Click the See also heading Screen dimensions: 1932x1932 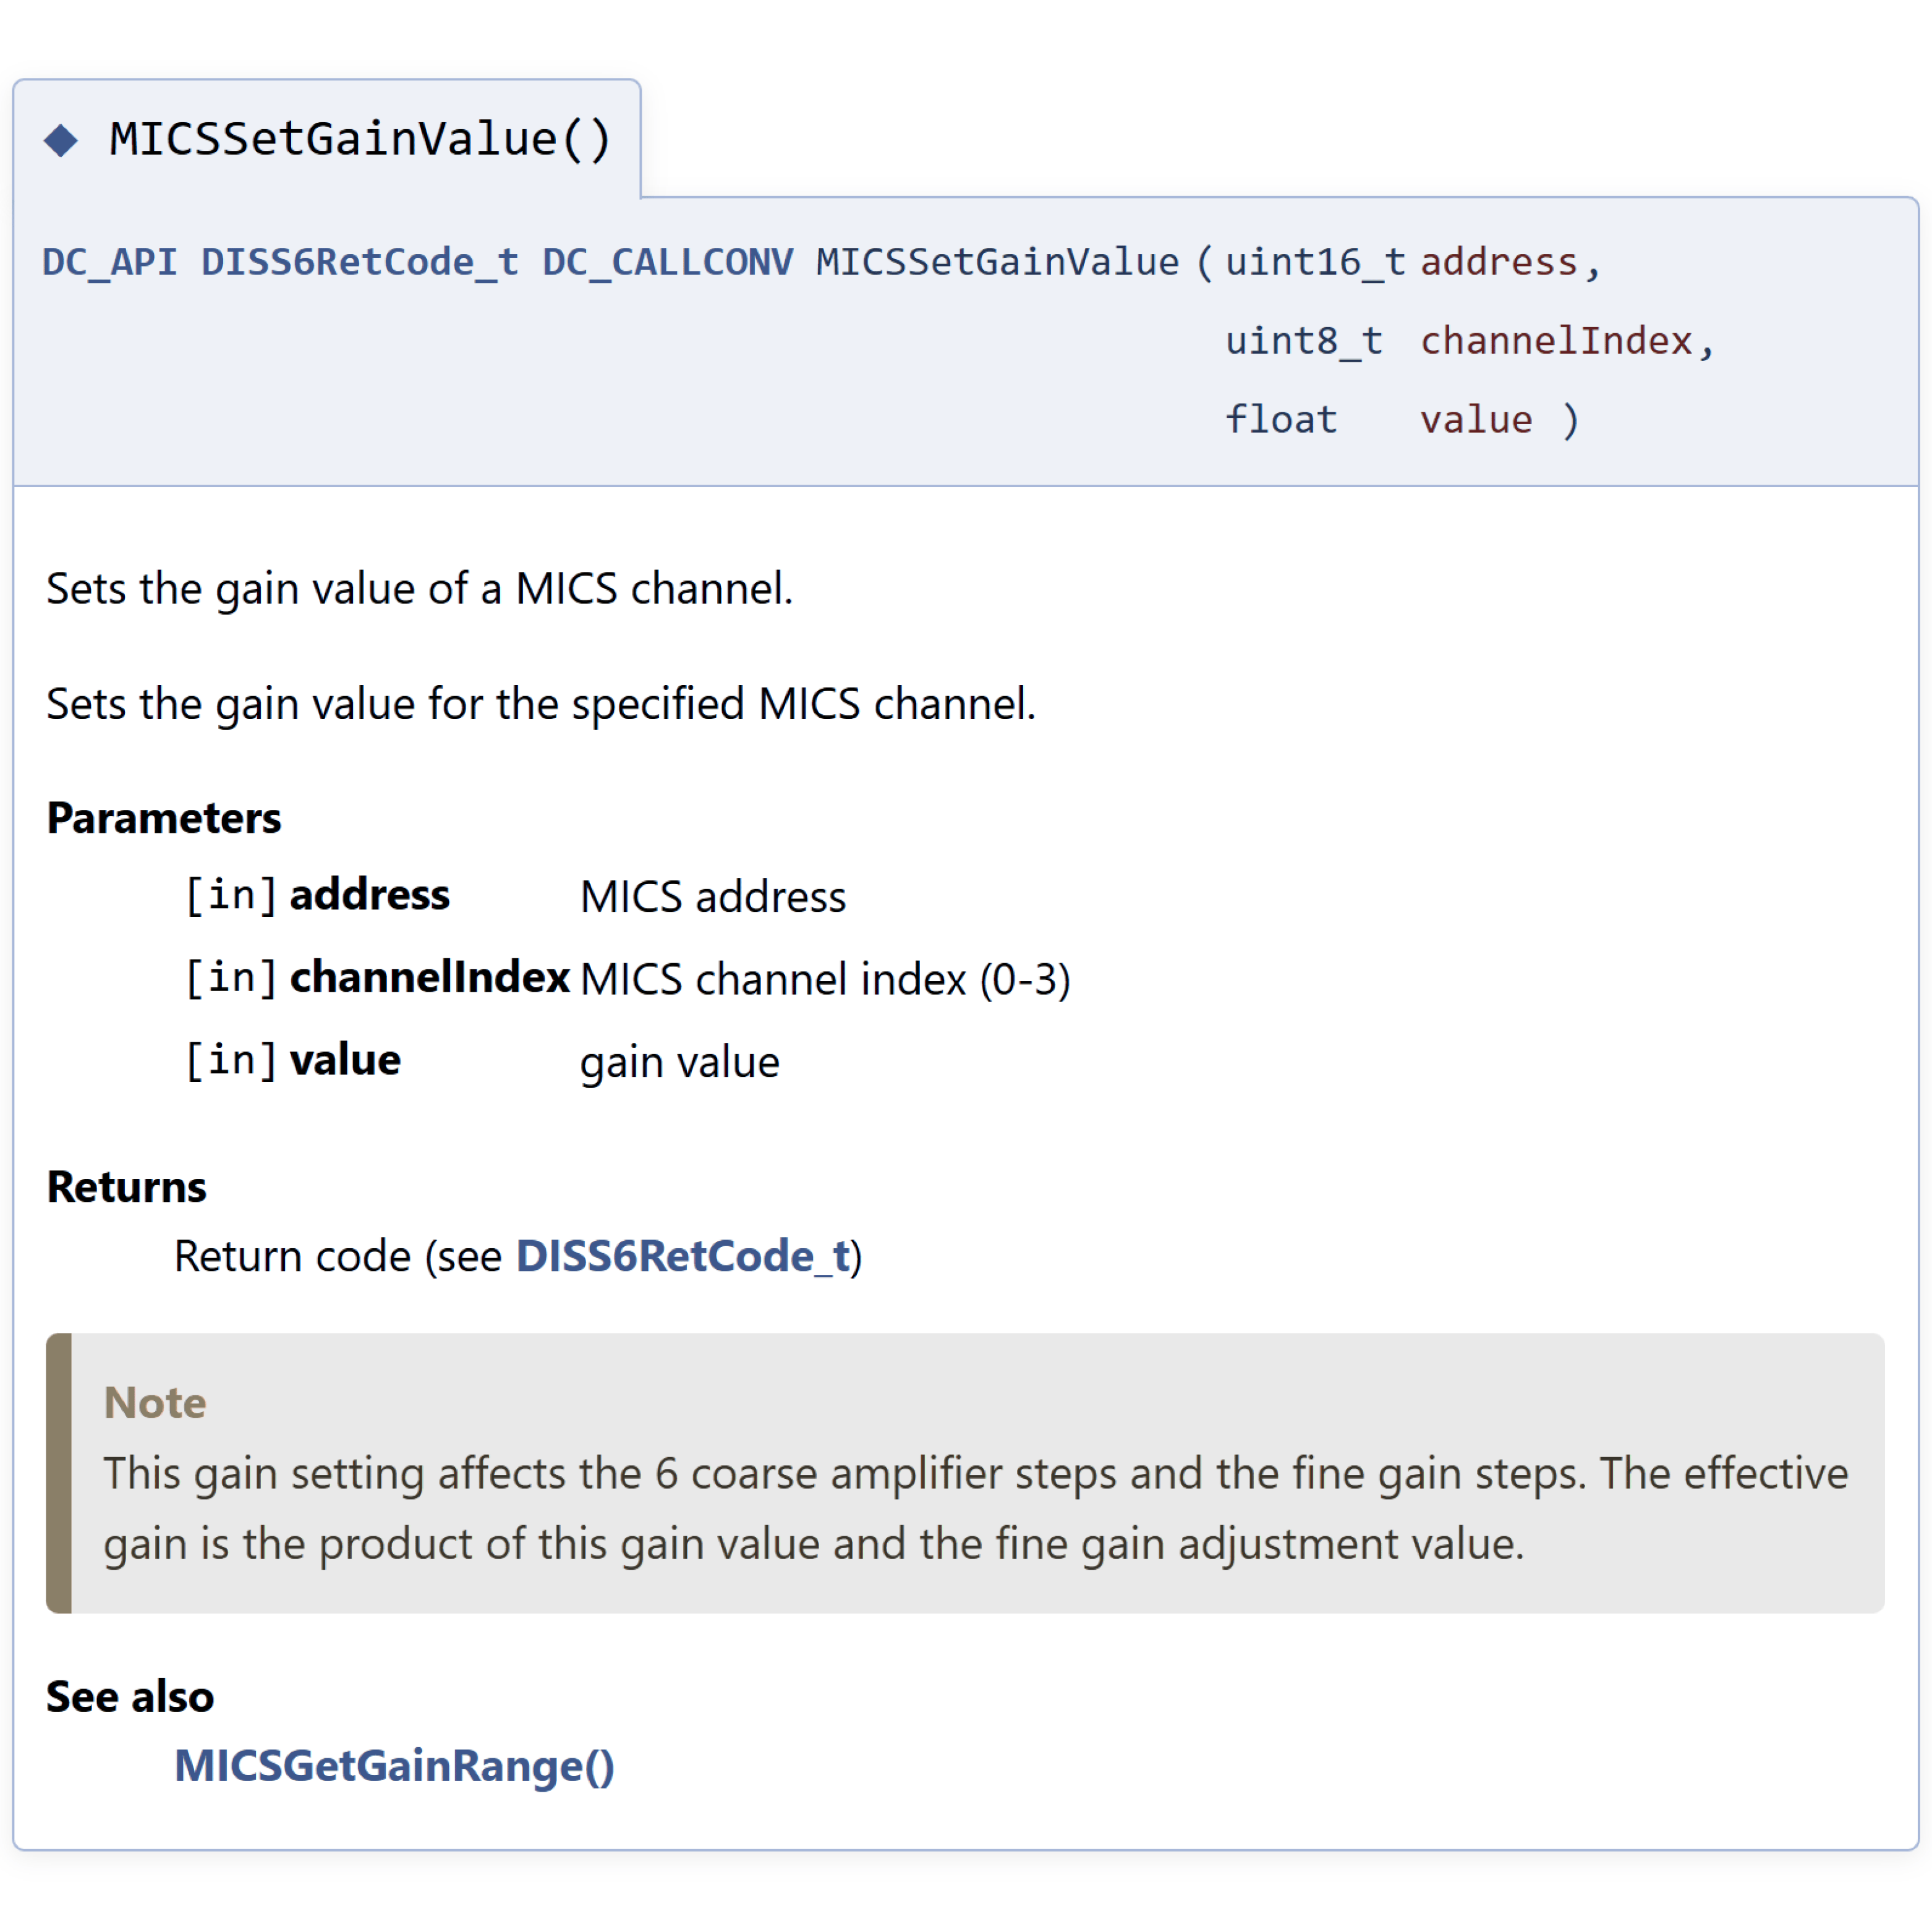(130, 1697)
